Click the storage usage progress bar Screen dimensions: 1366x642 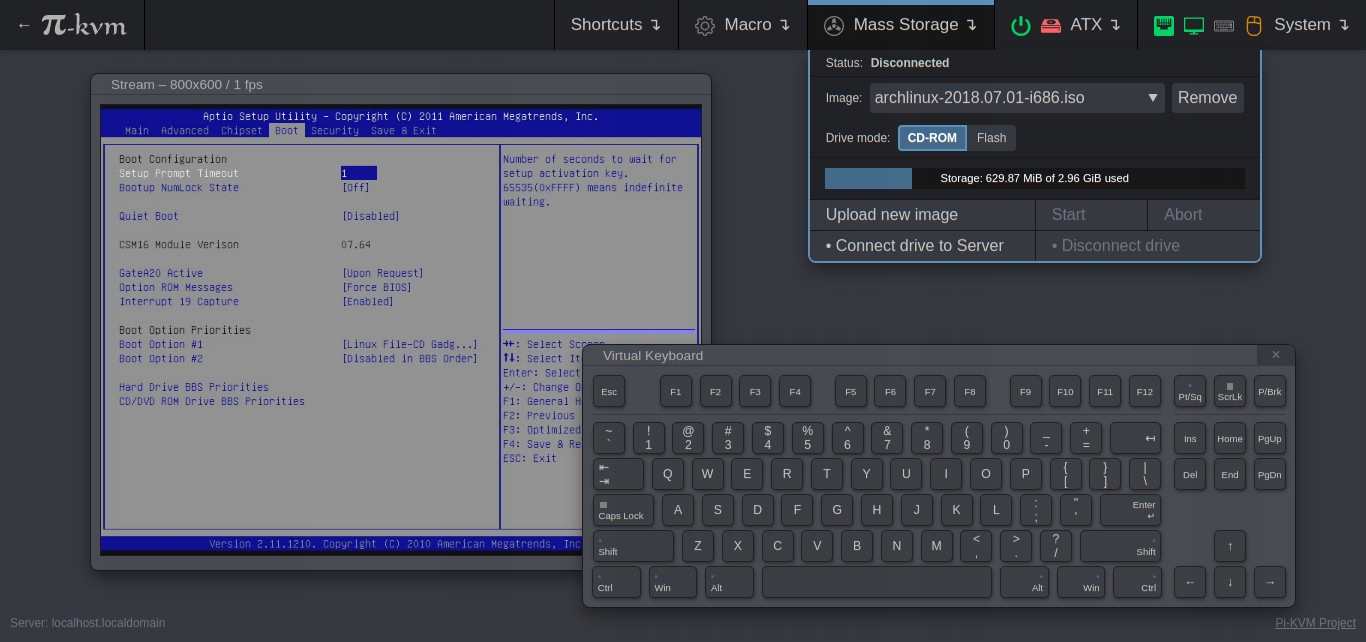pos(1034,179)
